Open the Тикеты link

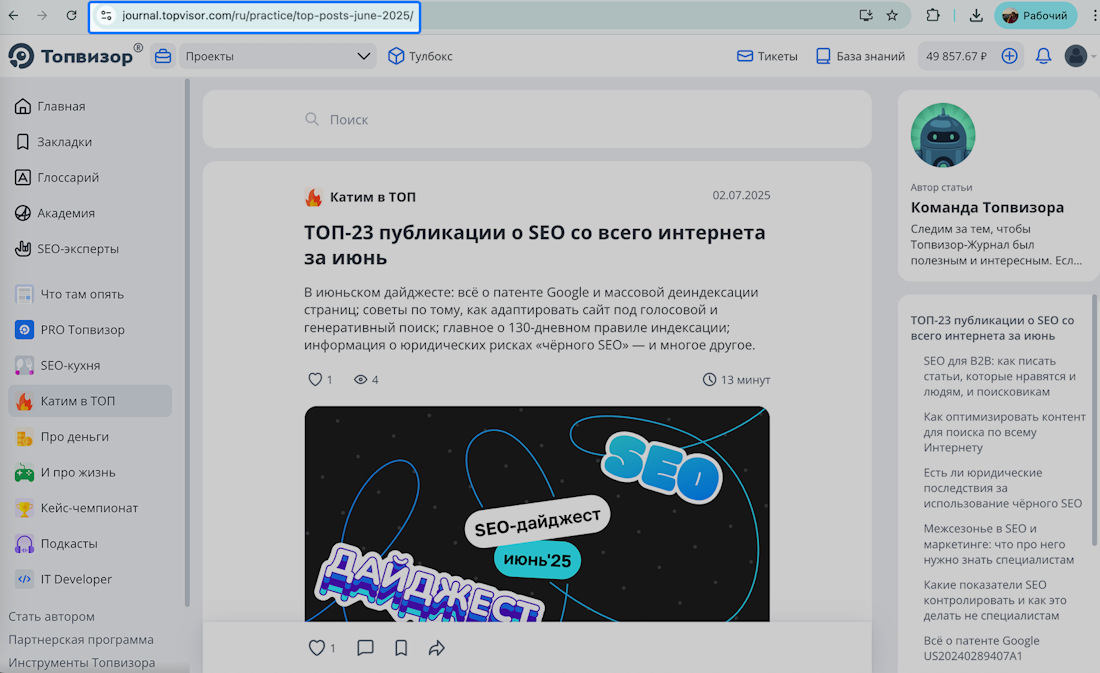[x=767, y=56]
